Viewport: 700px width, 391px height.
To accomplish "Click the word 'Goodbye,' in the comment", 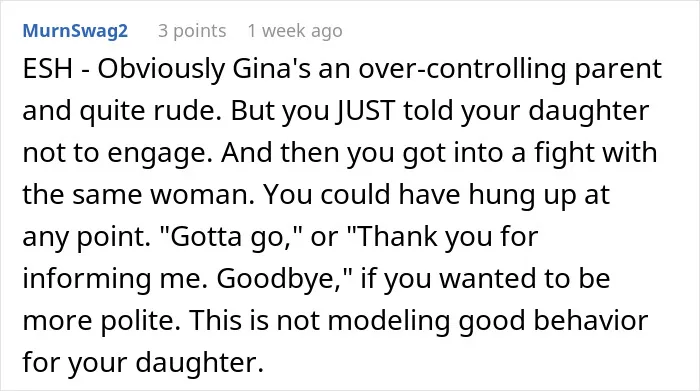I will pos(285,279).
